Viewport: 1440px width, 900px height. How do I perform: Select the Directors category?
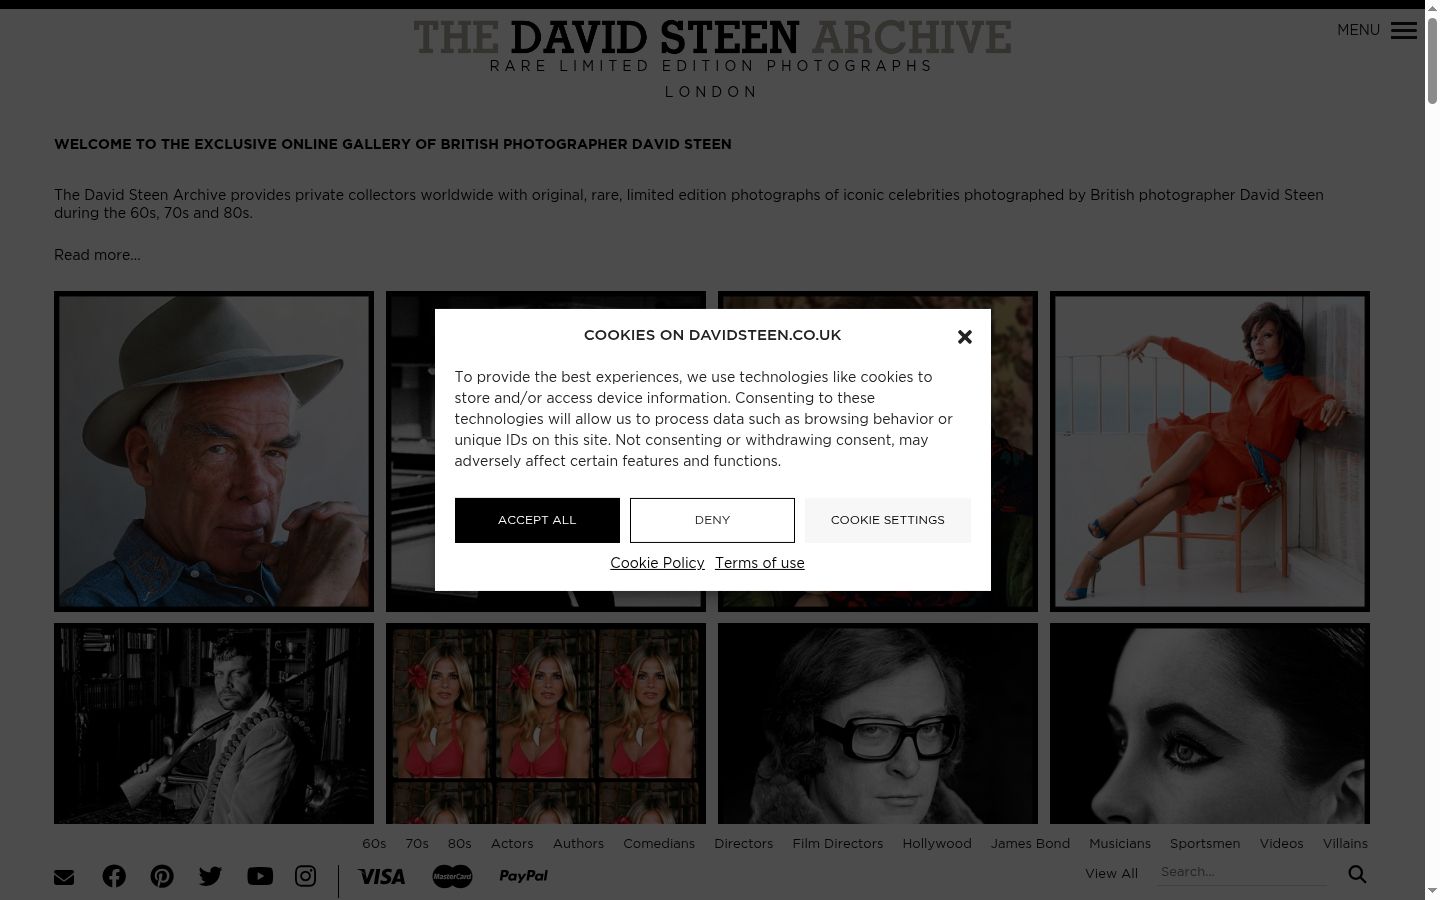point(744,844)
